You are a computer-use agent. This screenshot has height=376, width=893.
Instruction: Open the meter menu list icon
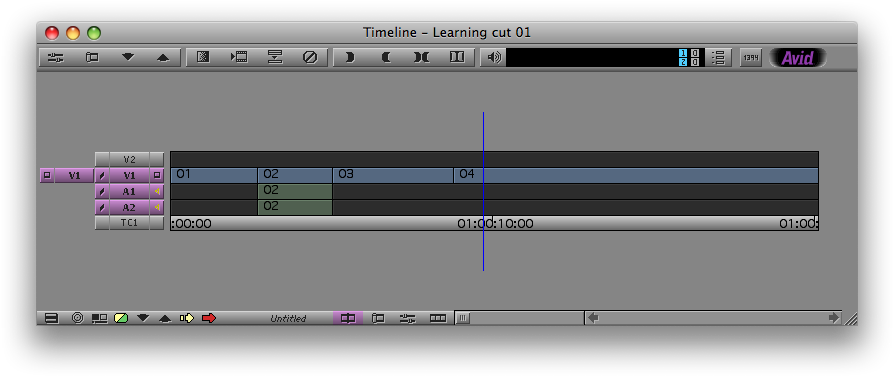pyautogui.click(x=718, y=58)
